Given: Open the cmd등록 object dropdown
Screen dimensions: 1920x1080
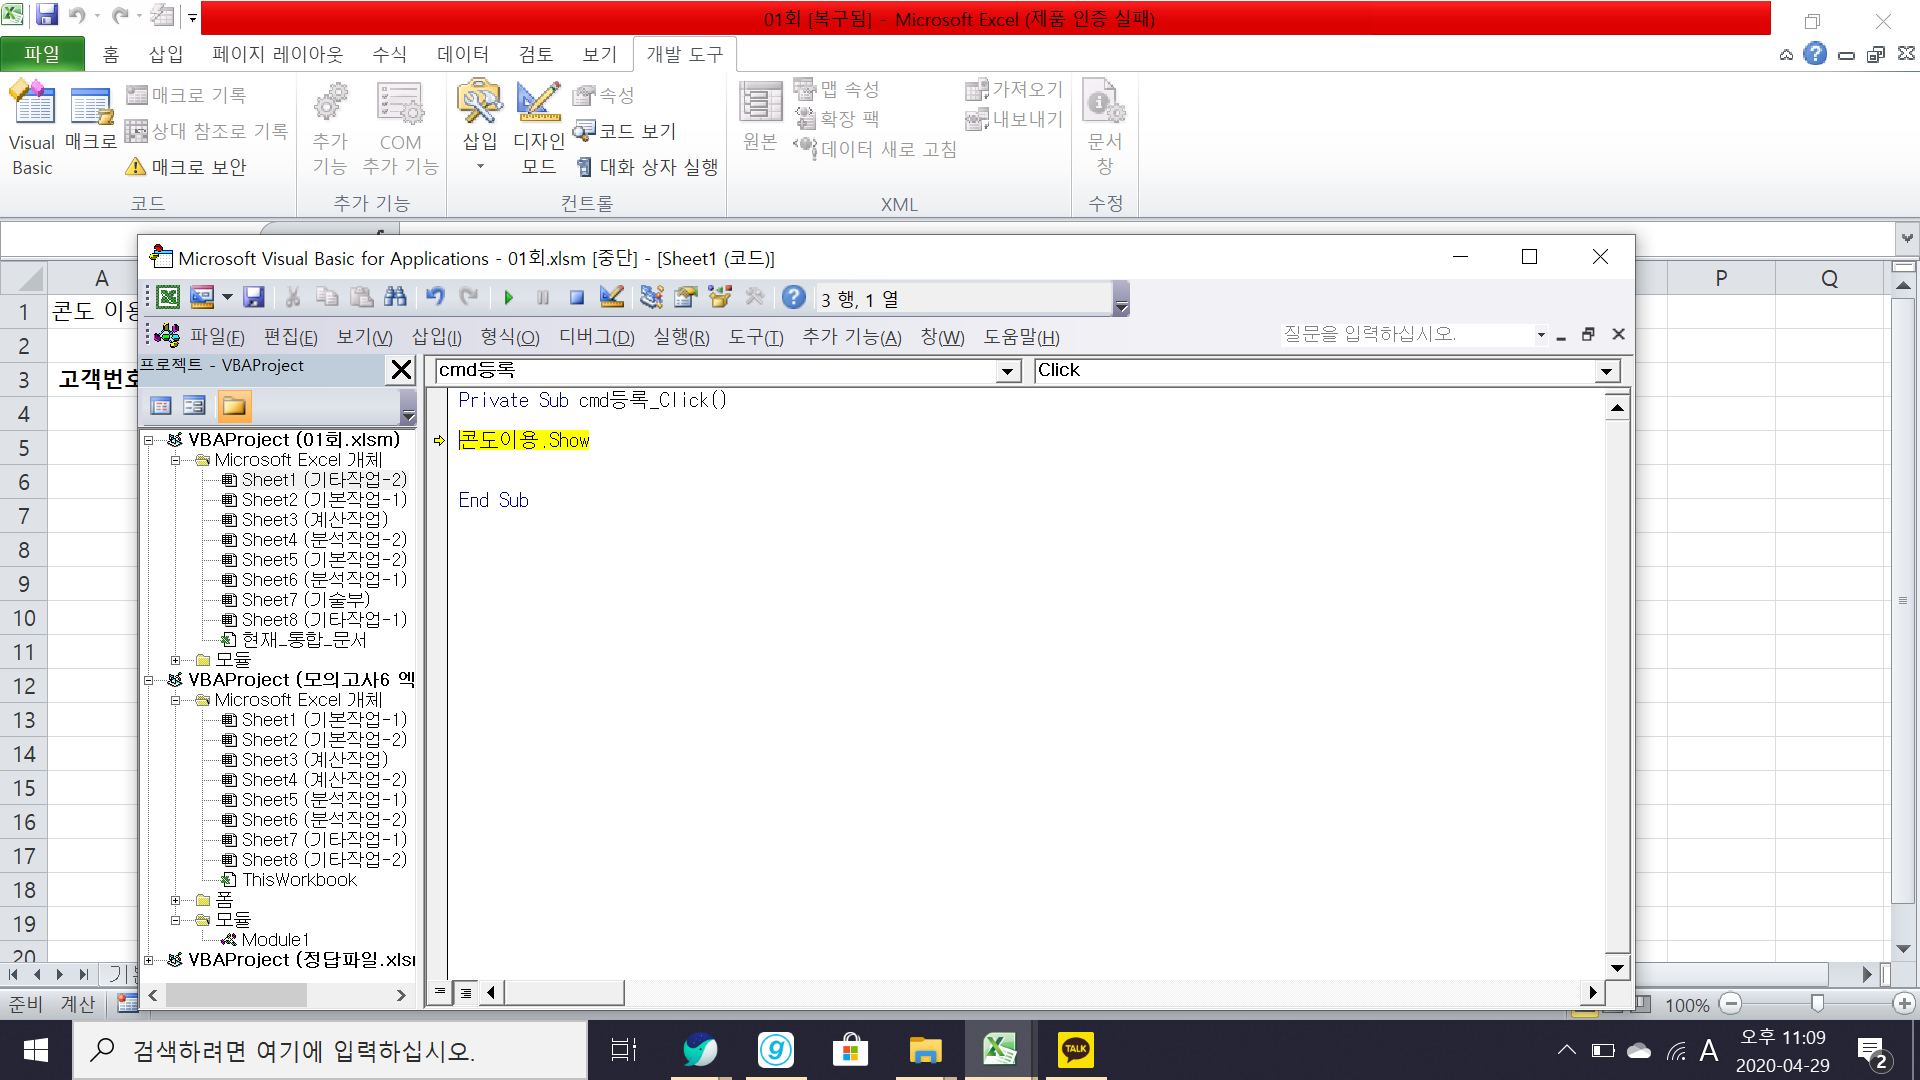Looking at the screenshot, I should tap(1007, 372).
